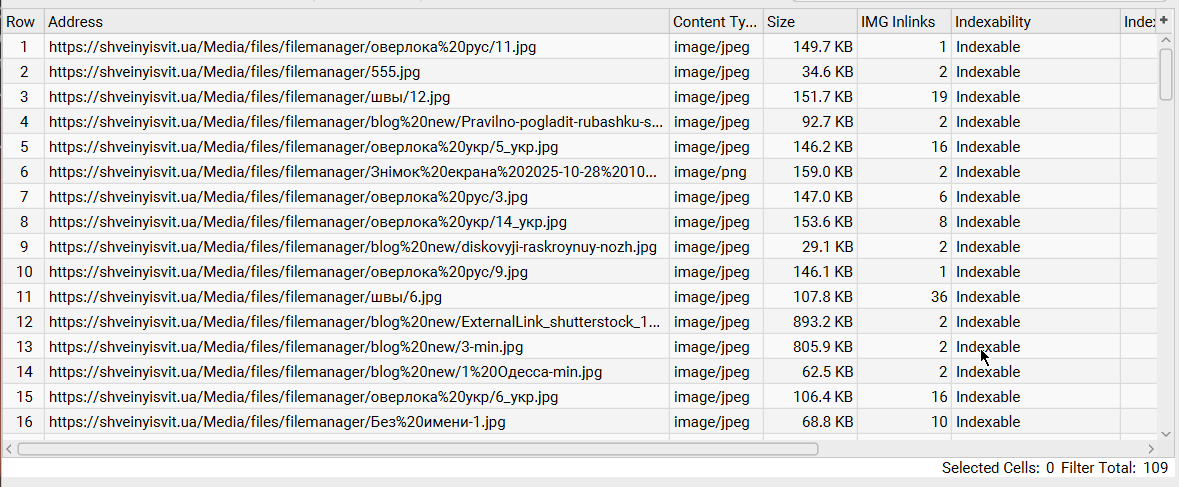
Task: Sort by the Address column header
Action: point(356,22)
